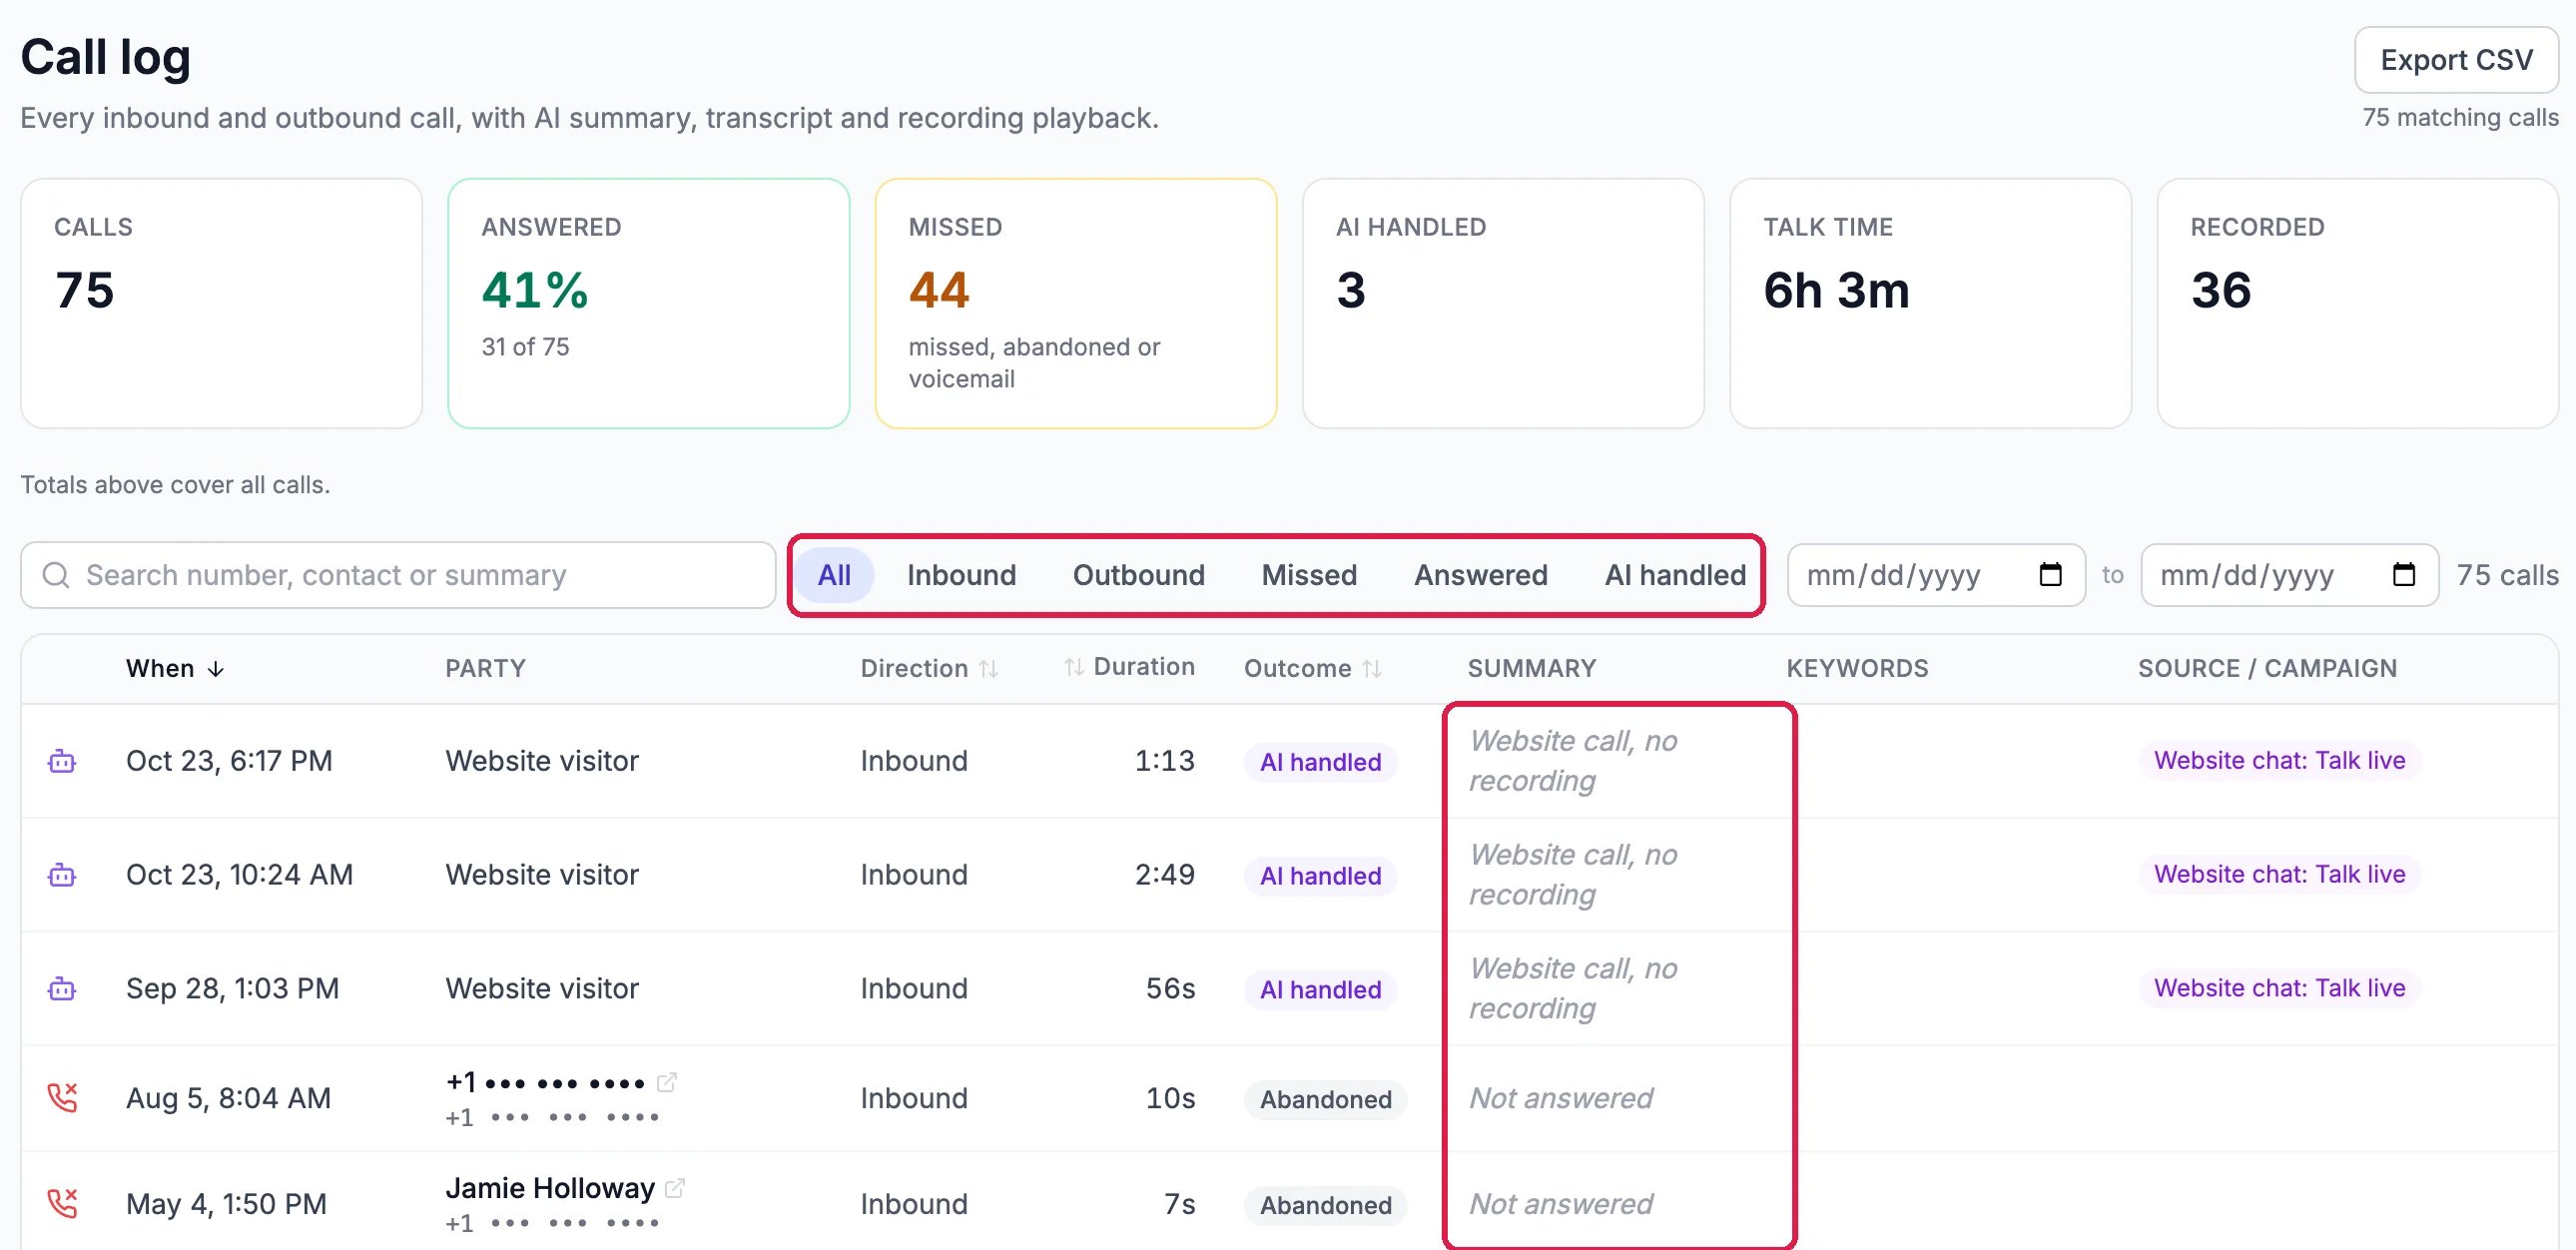This screenshot has width=2576, height=1250.
Task: Click the 2:49 duration cell
Action: [x=1164, y=875]
